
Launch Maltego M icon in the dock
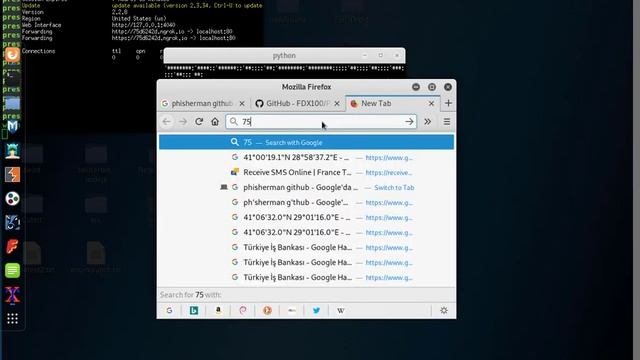[x=12, y=127]
